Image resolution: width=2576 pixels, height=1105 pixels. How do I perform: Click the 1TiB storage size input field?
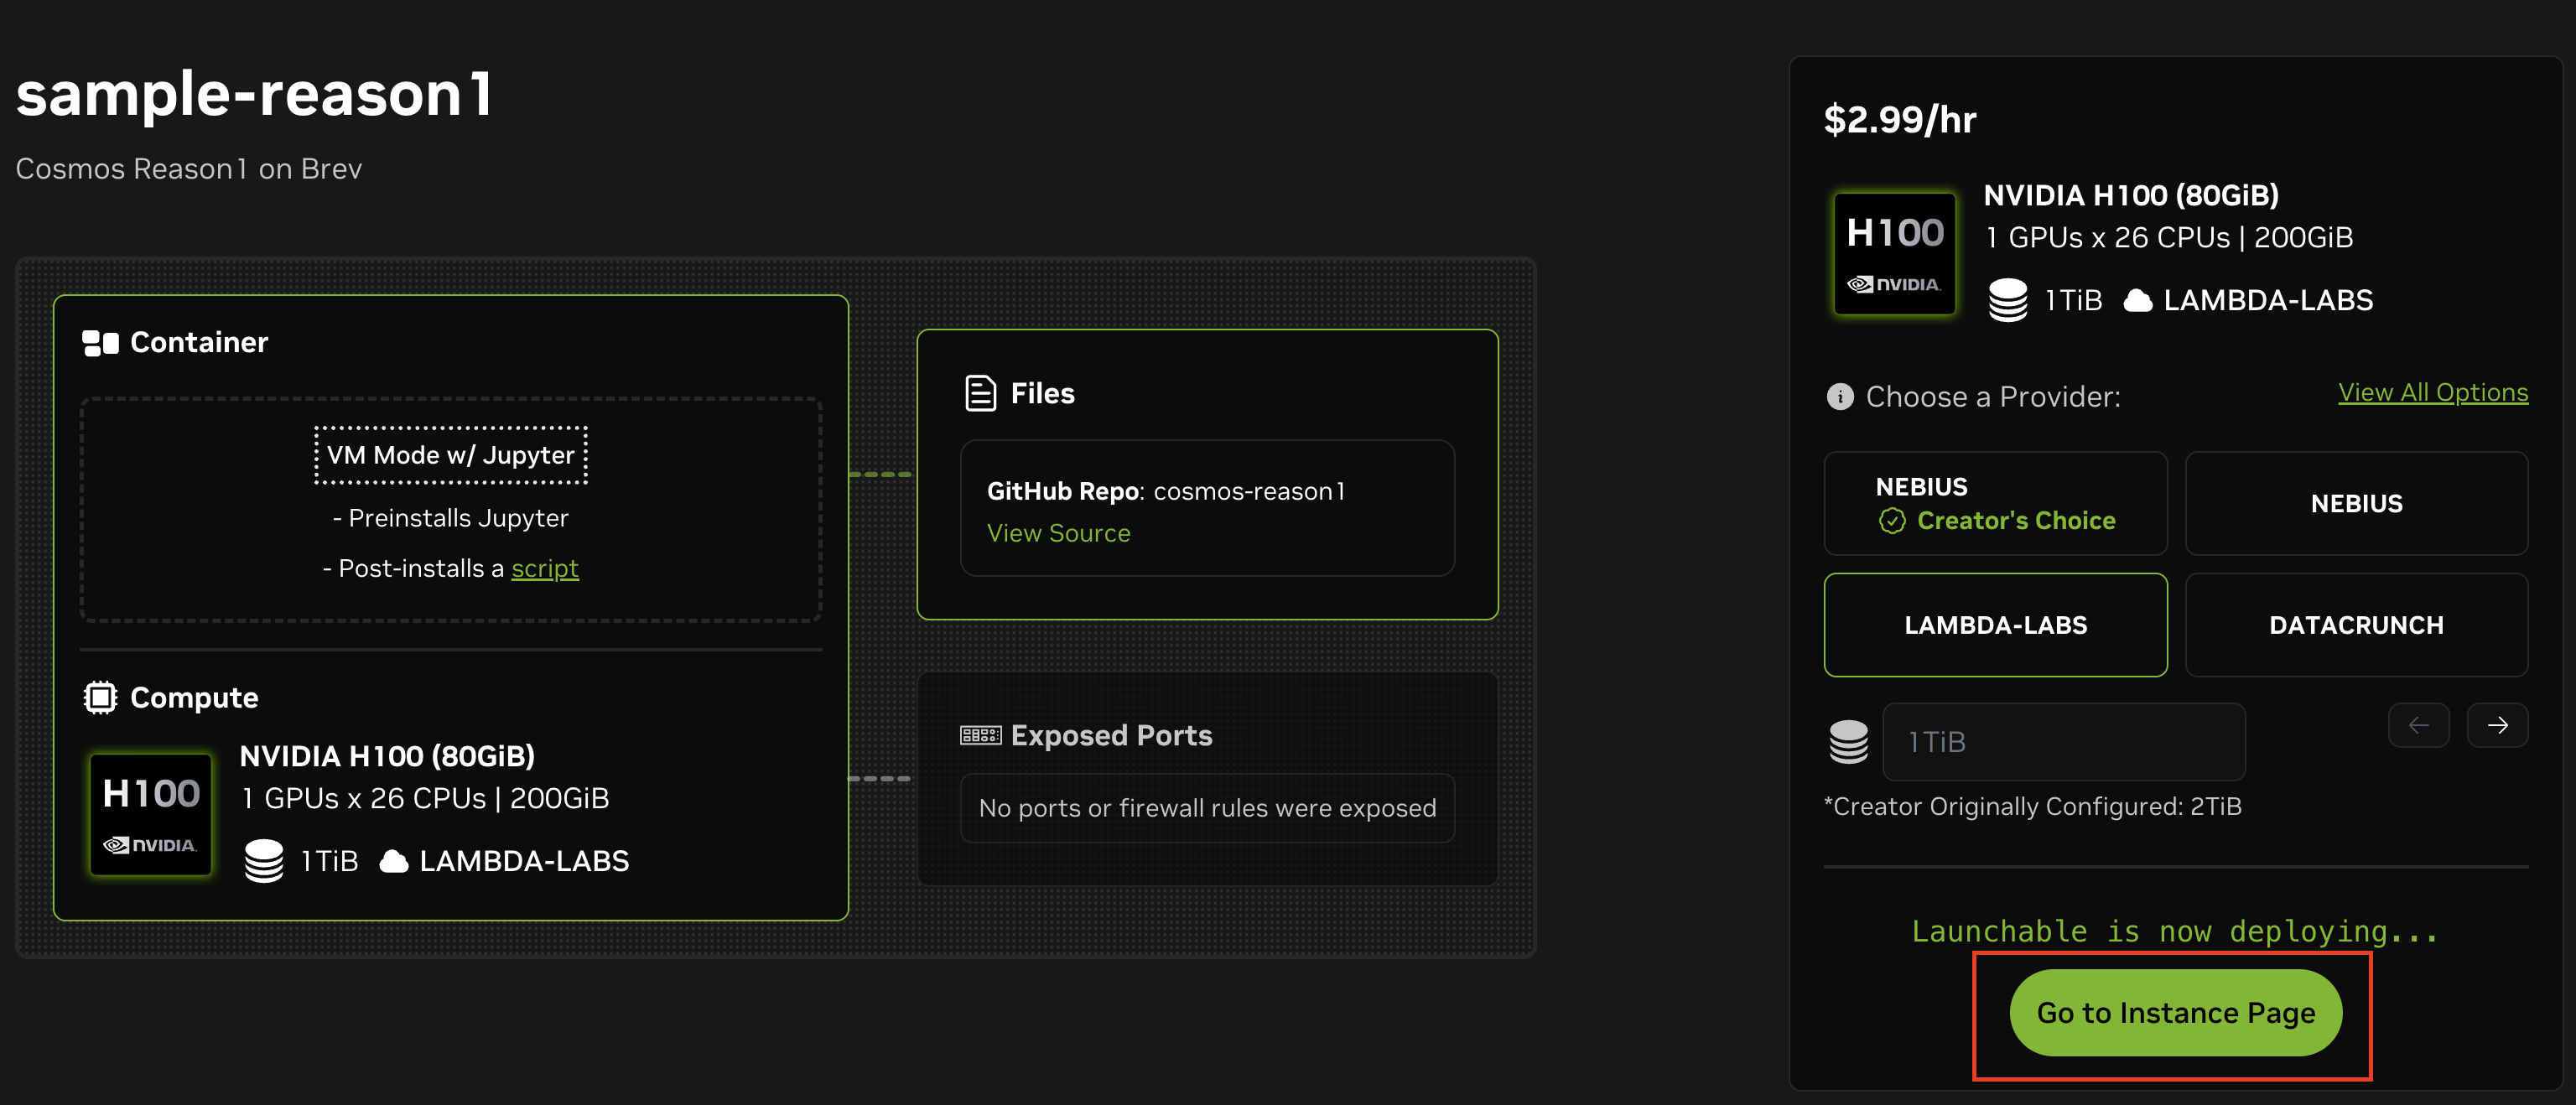2063,742
